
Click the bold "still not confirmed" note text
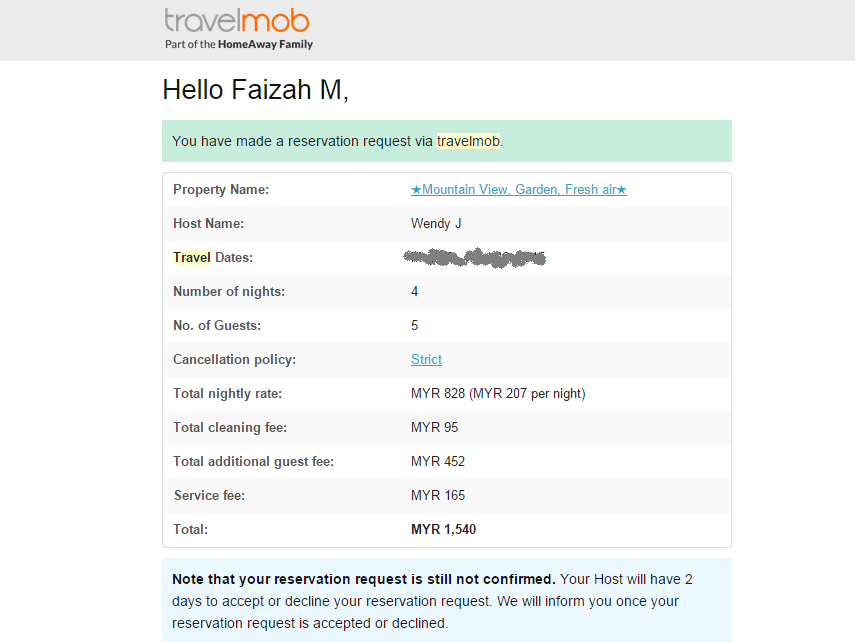click(x=363, y=579)
